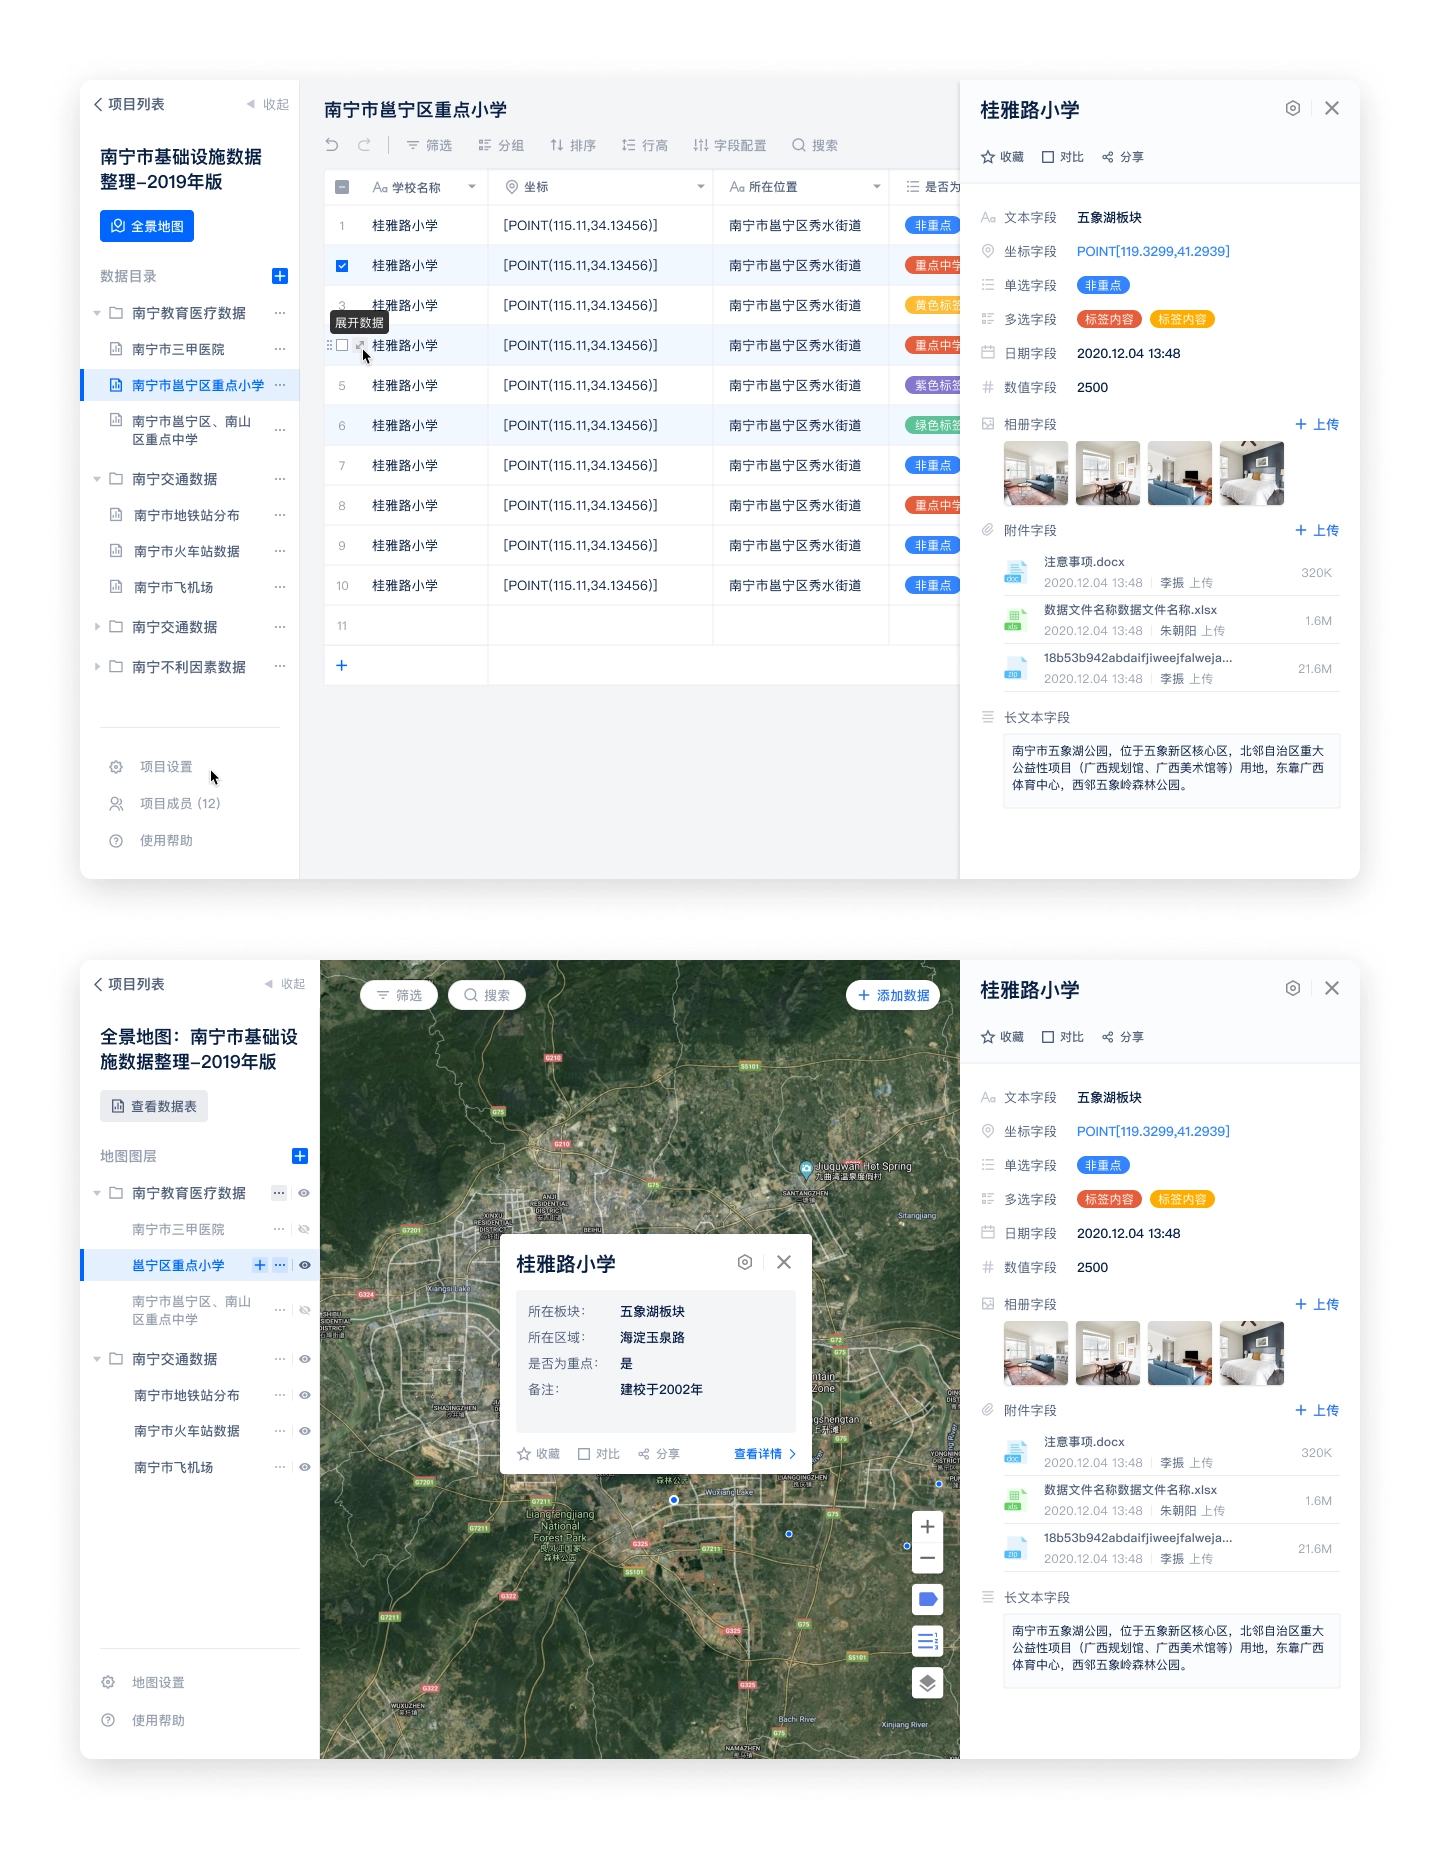Click the 添加数据 button on map
This screenshot has height=1860, width=1440.
coord(893,995)
